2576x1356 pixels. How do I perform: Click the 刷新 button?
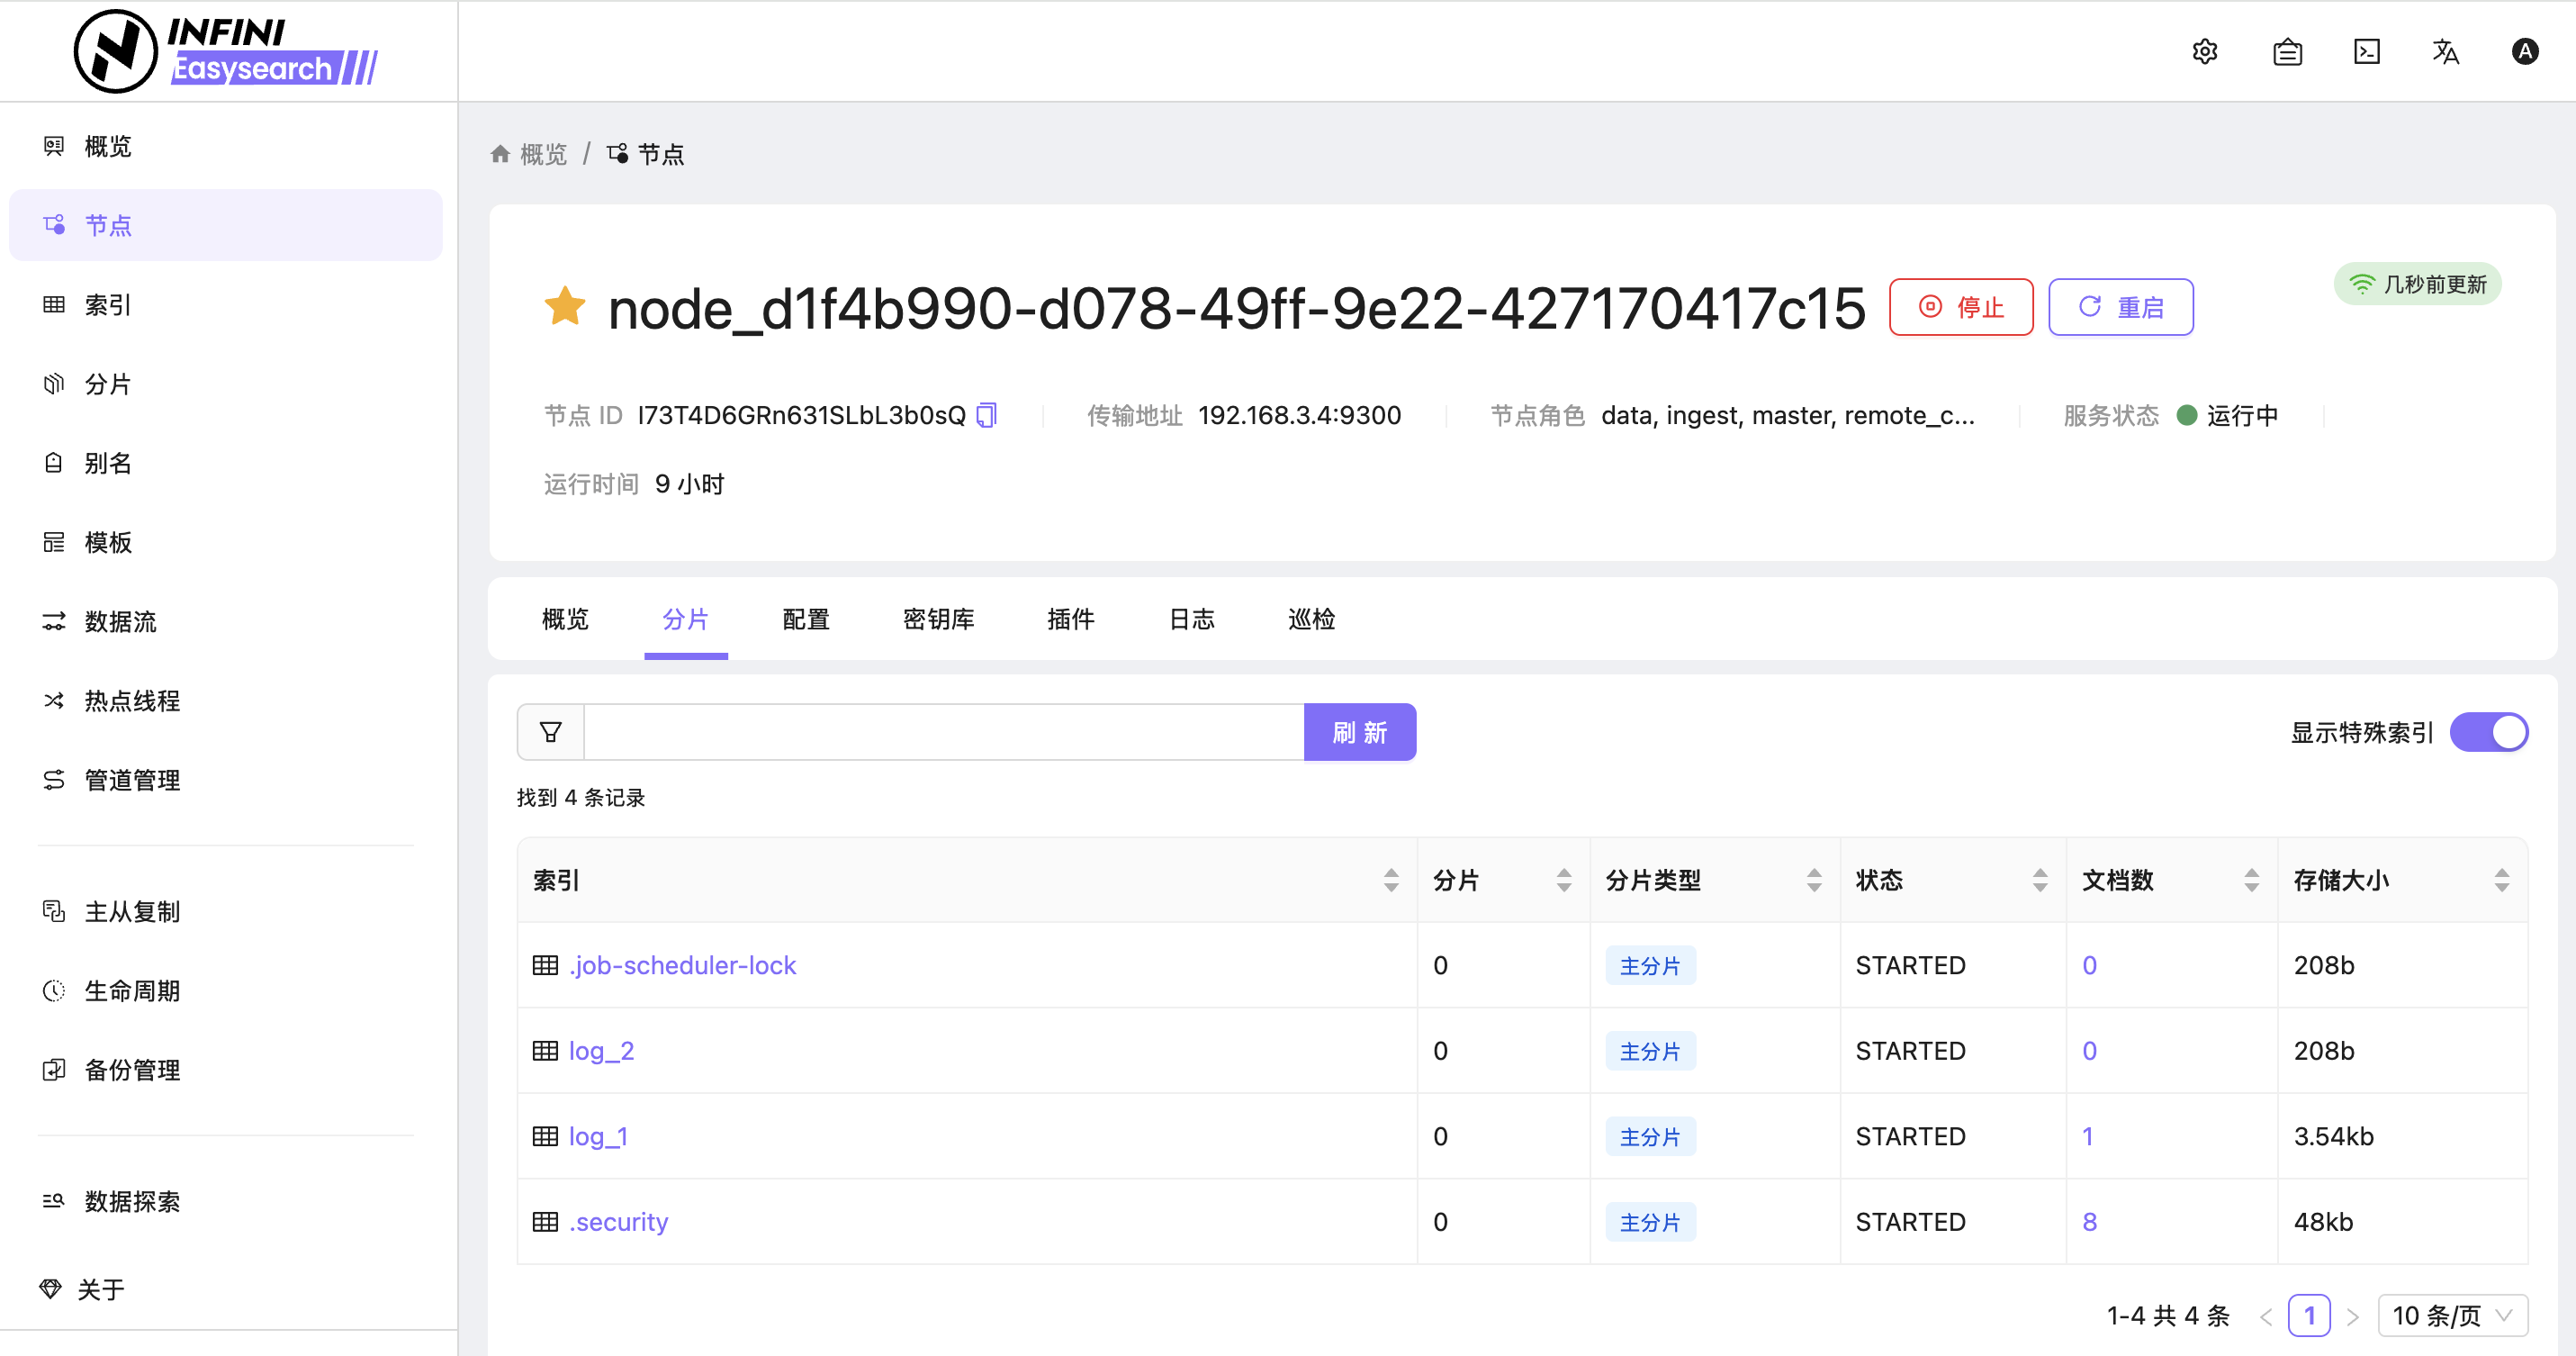coord(1360,732)
